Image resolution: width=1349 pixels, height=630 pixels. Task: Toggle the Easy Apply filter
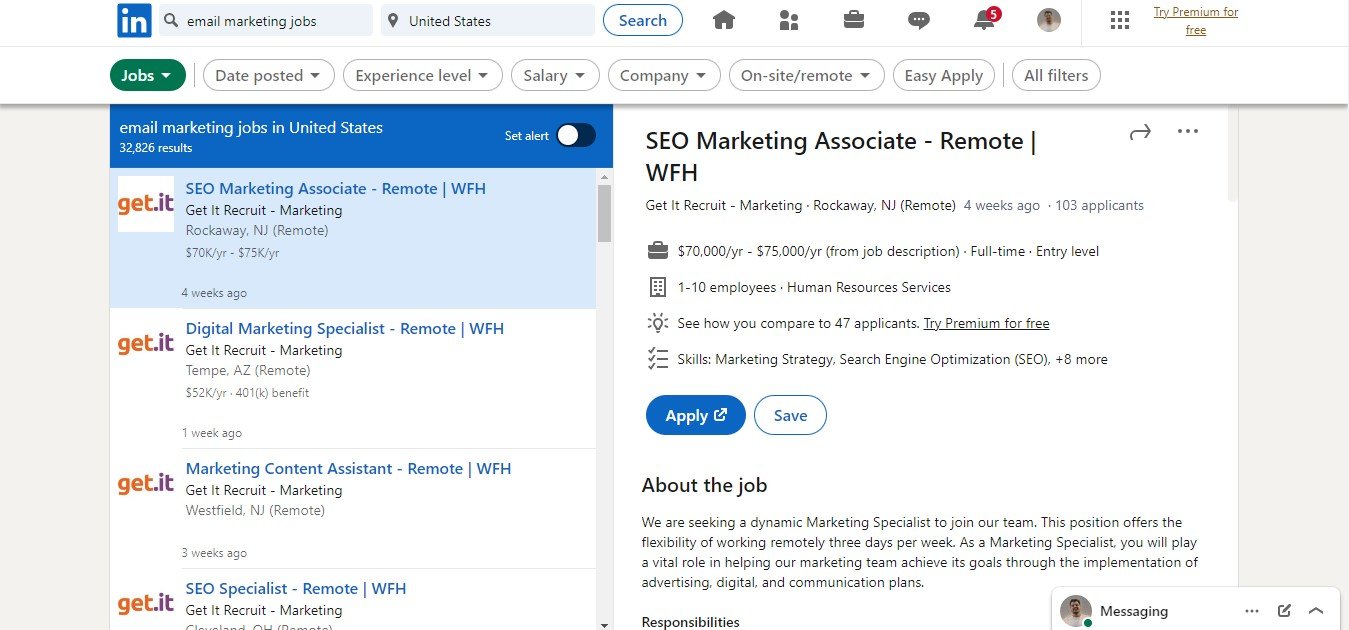click(943, 75)
